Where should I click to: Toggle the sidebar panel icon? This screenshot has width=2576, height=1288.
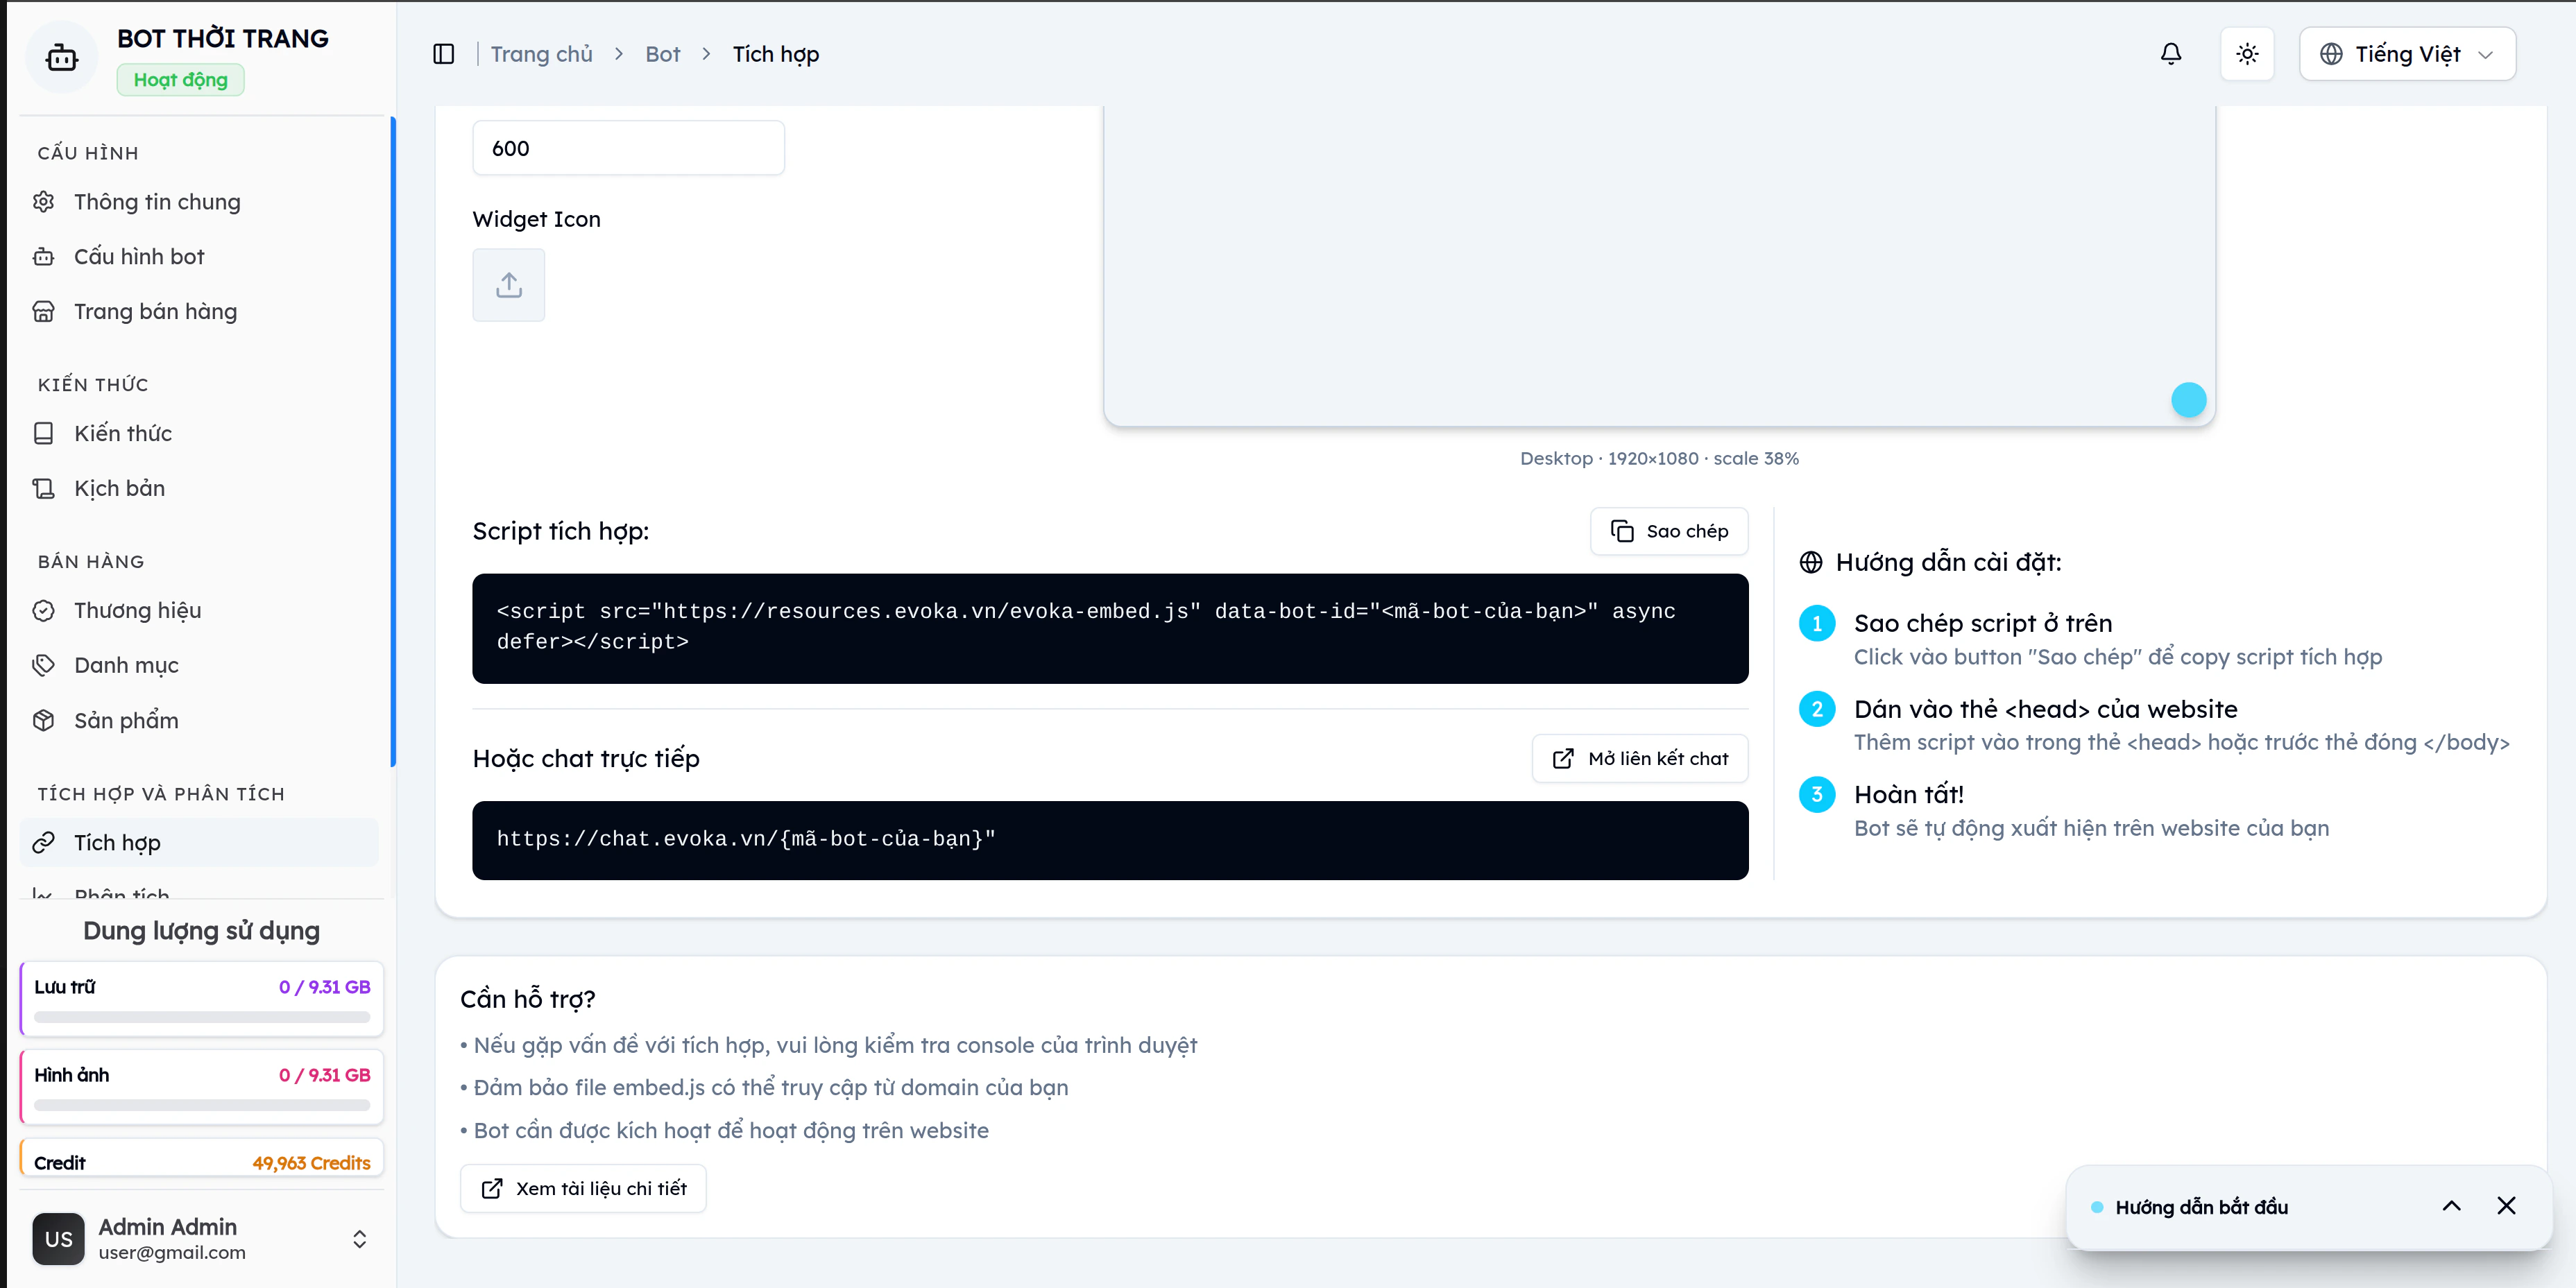click(444, 54)
